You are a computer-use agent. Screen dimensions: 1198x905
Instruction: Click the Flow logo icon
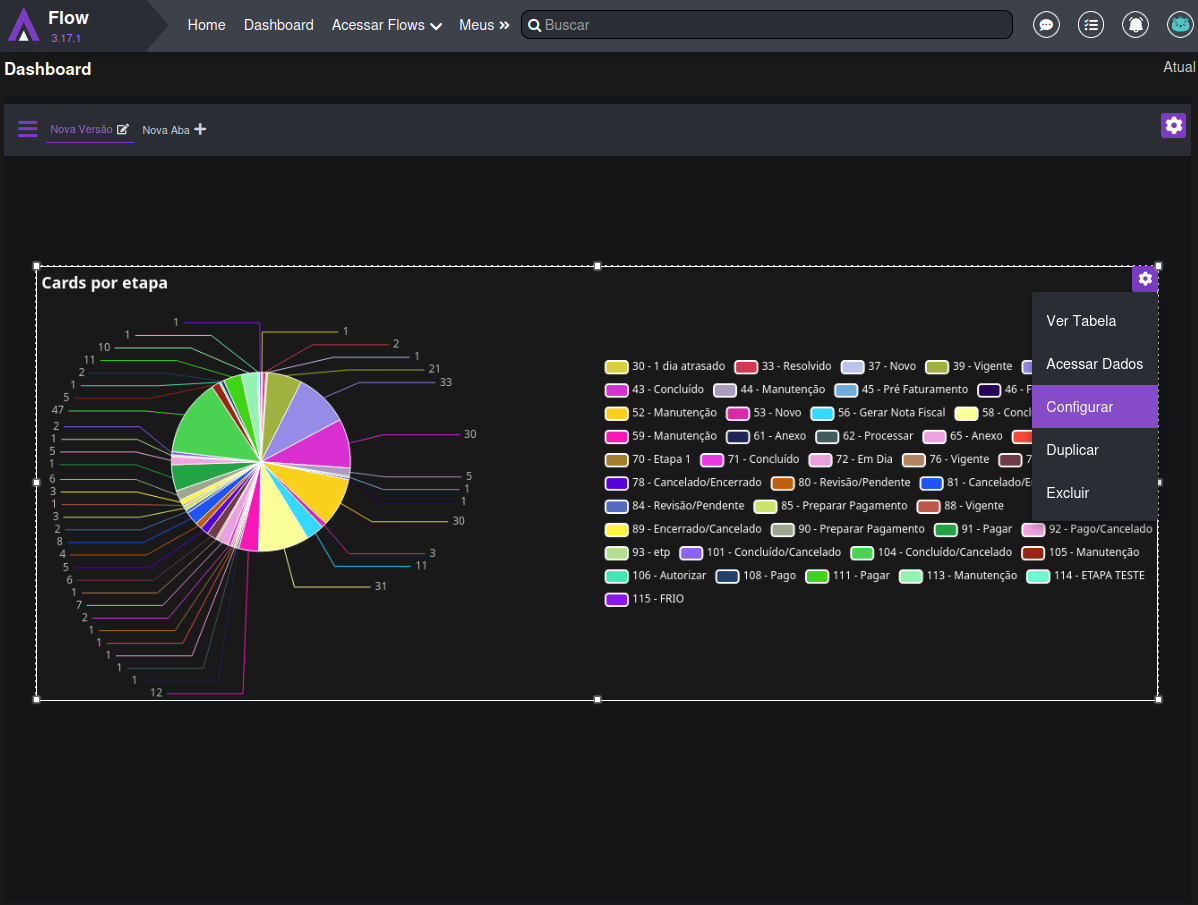[x=24, y=25]
